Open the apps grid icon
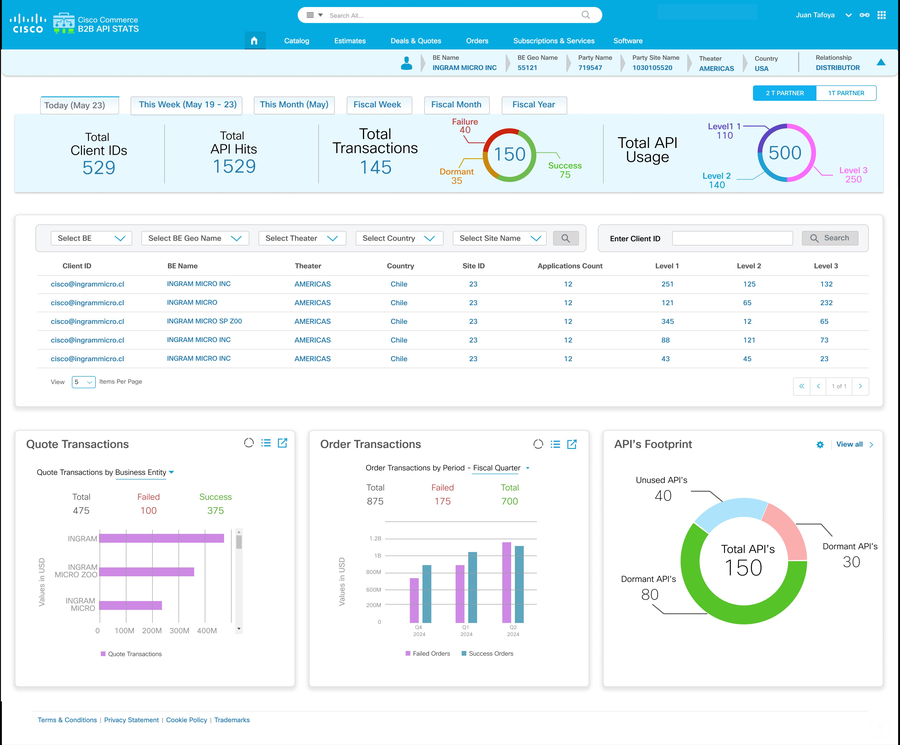 coord(882,15)
